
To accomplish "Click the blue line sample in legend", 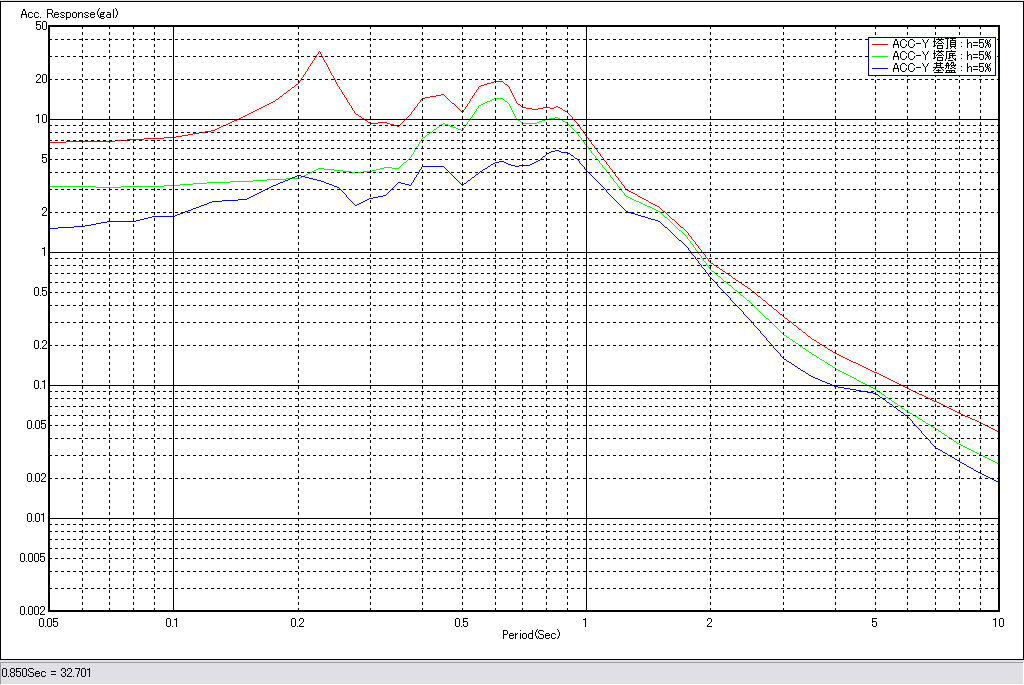I will tap(879, 68).
